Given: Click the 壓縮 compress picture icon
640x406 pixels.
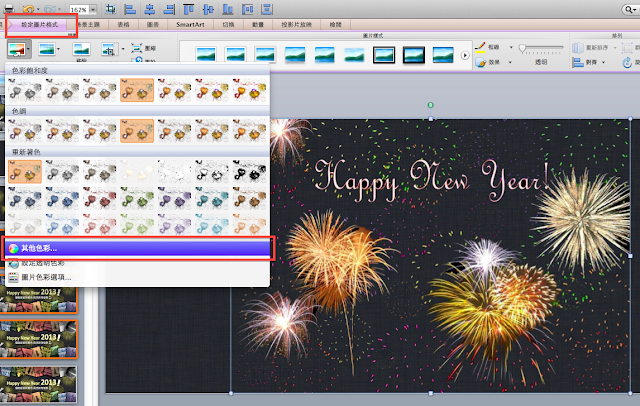Looking at the screenshot, I should point(136,48).
